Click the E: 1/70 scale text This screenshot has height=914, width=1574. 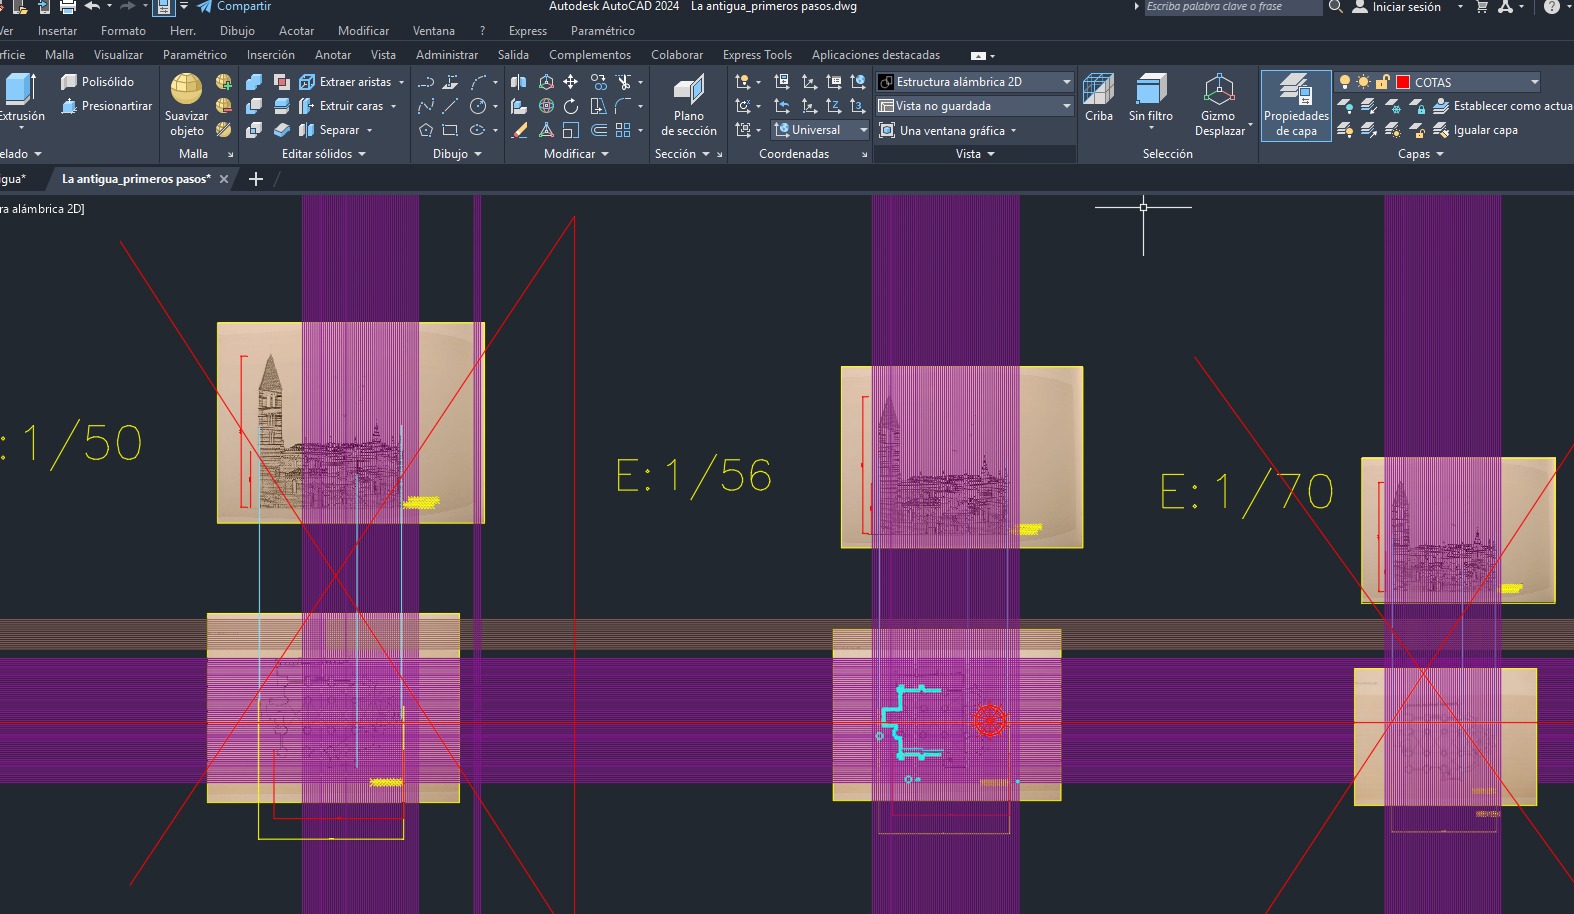pos(1246,492)
